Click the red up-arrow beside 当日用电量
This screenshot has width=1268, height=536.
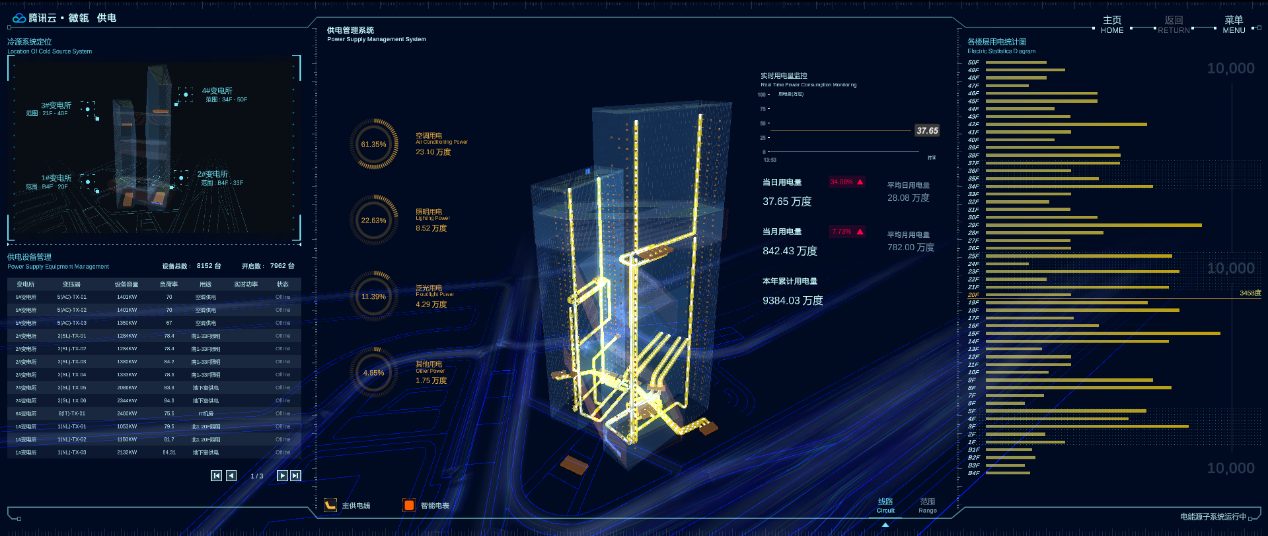coord(859,182)
